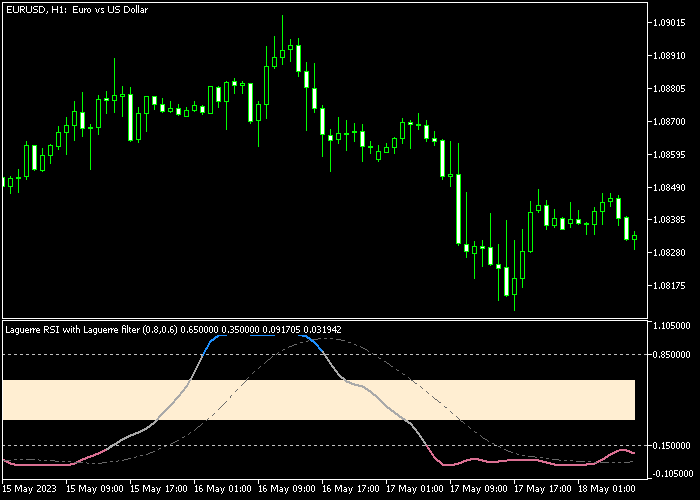Click the 15 May 09:00 time label

coord(95,489)
